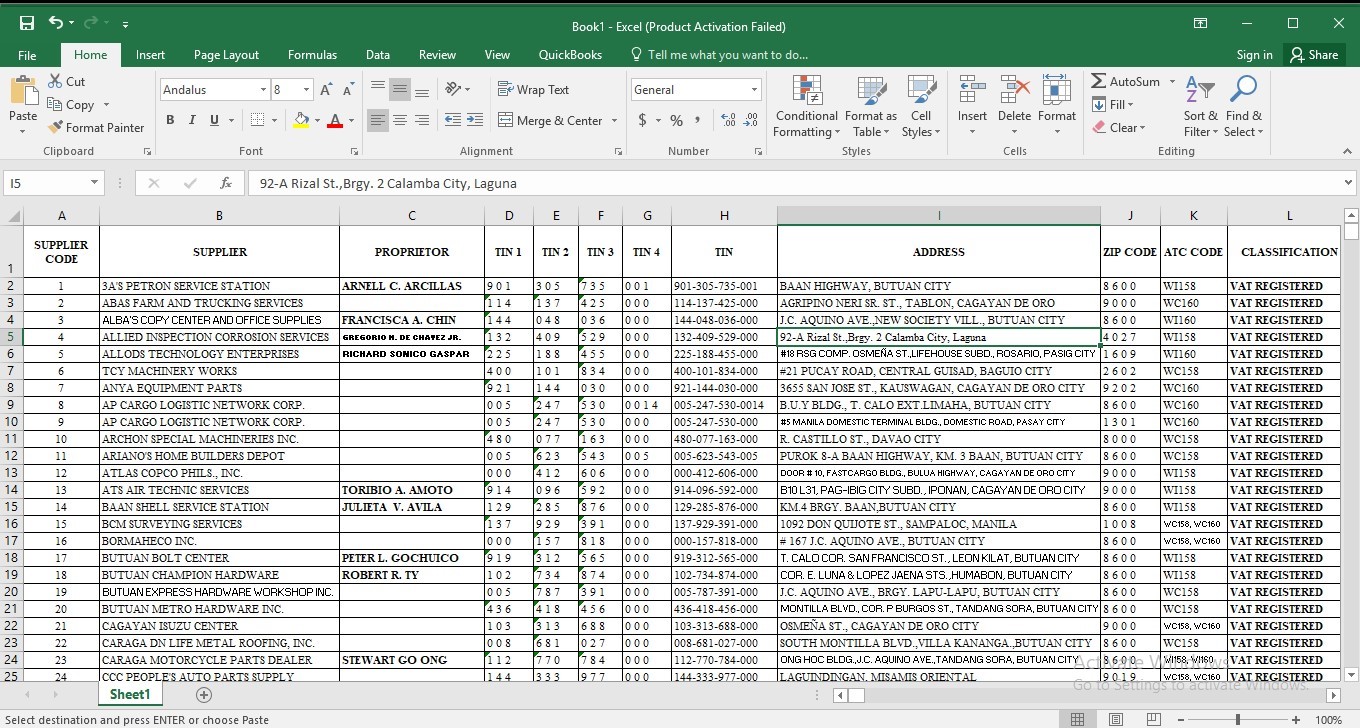1360x728 pixels.
Task: Apply the Borders icon
Action: point(257,120)
